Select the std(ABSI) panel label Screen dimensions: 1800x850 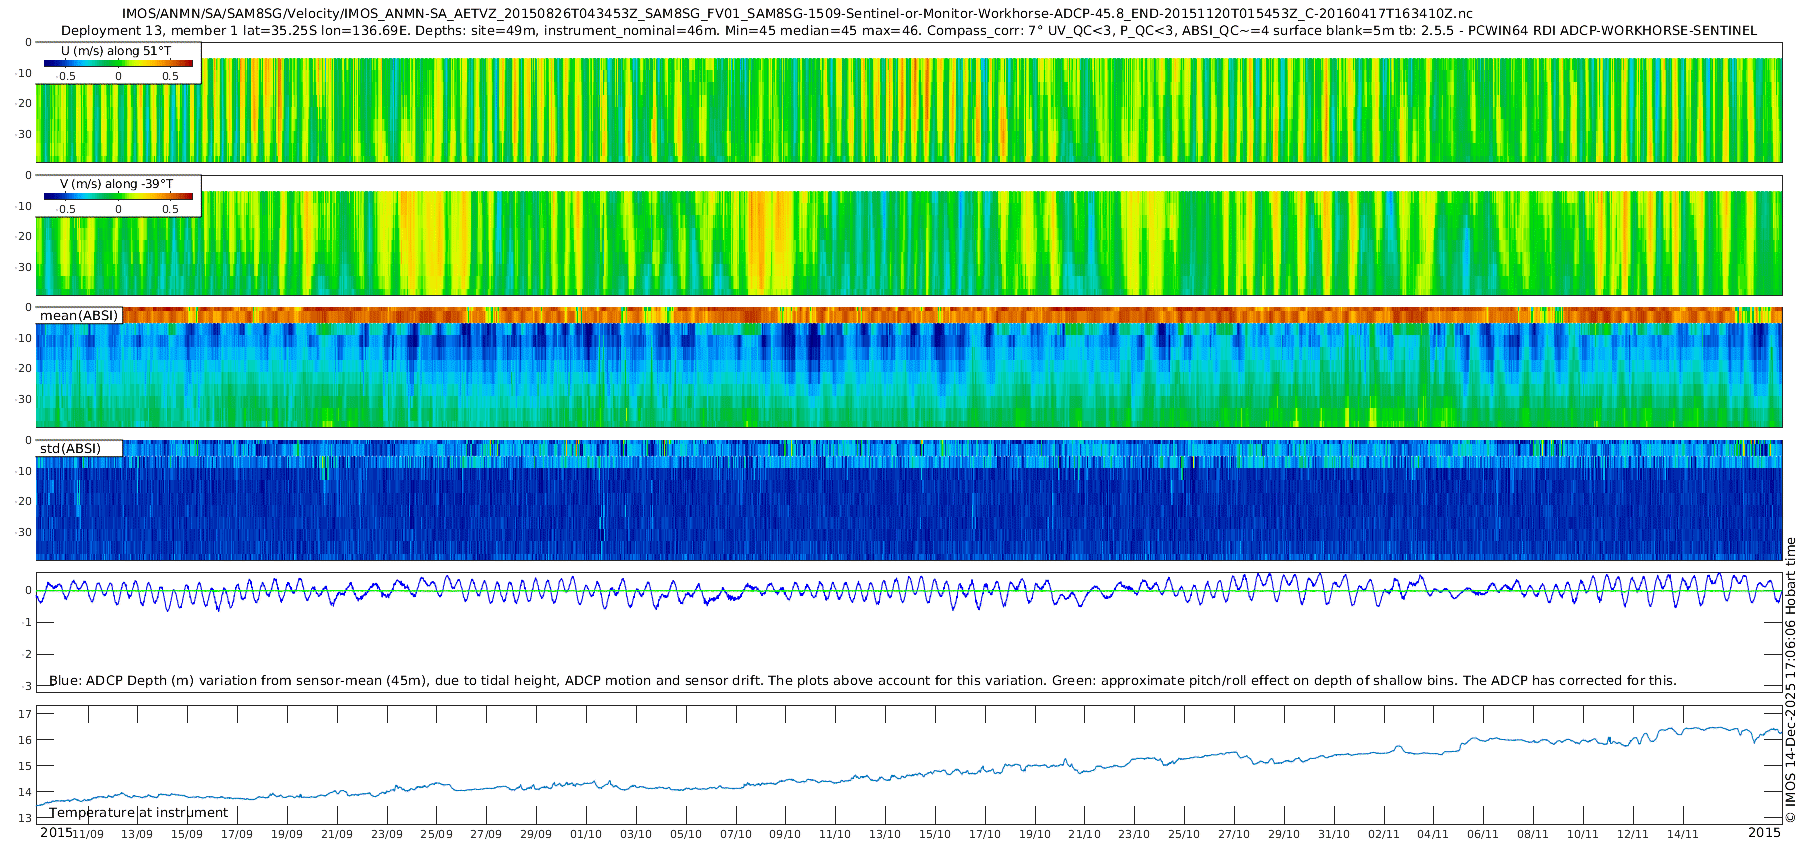click(x=70, y=448)
